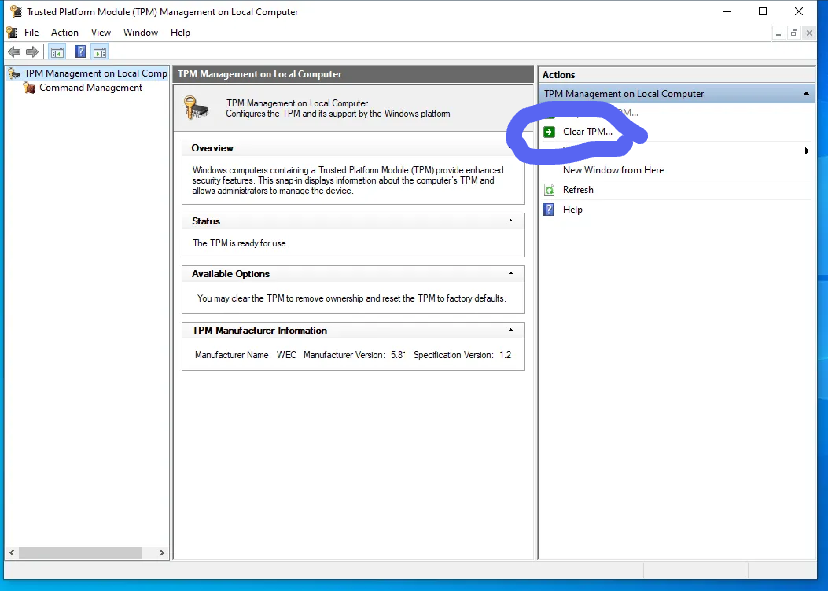Image resolution: width=828 pixels, height=591 pixels.
Task: Click the Clear TPM green arrow icon
Action: point(549,132)
